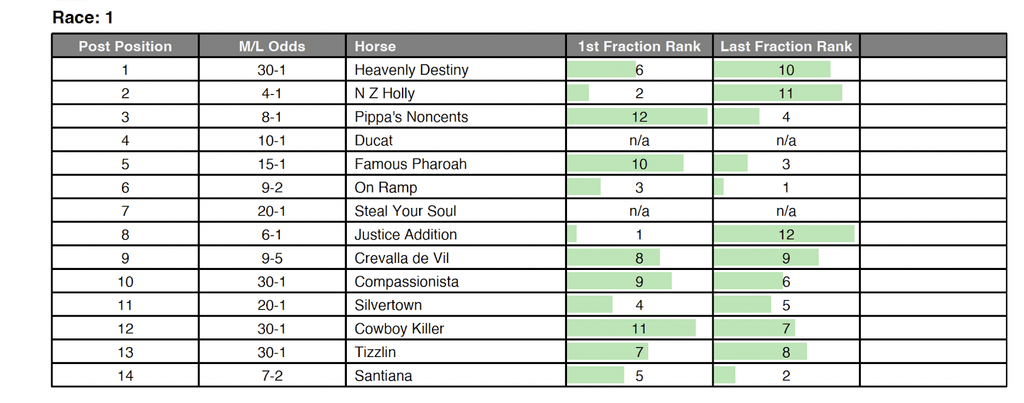Click the Post Position column header

tap(125, 46)
